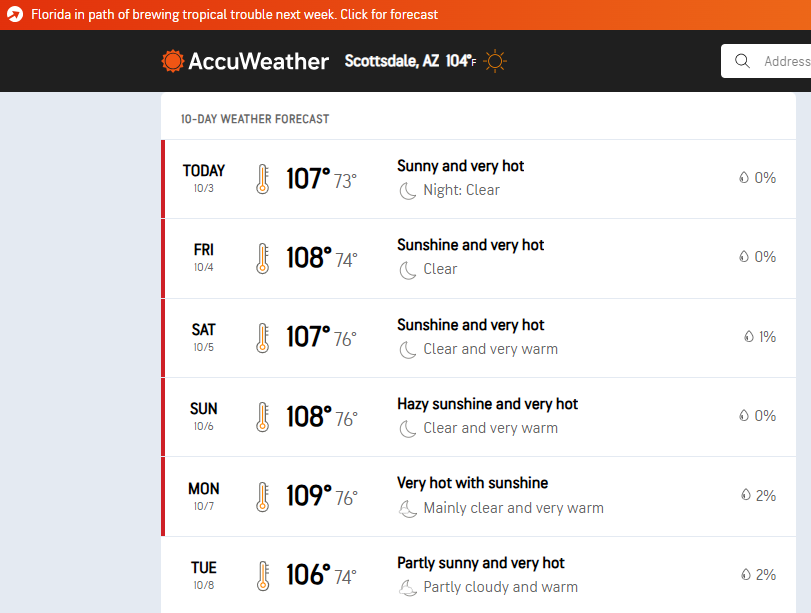The image size is (811, 613).
Task: Click the search magnifier icon
Action: coord(742,61)
